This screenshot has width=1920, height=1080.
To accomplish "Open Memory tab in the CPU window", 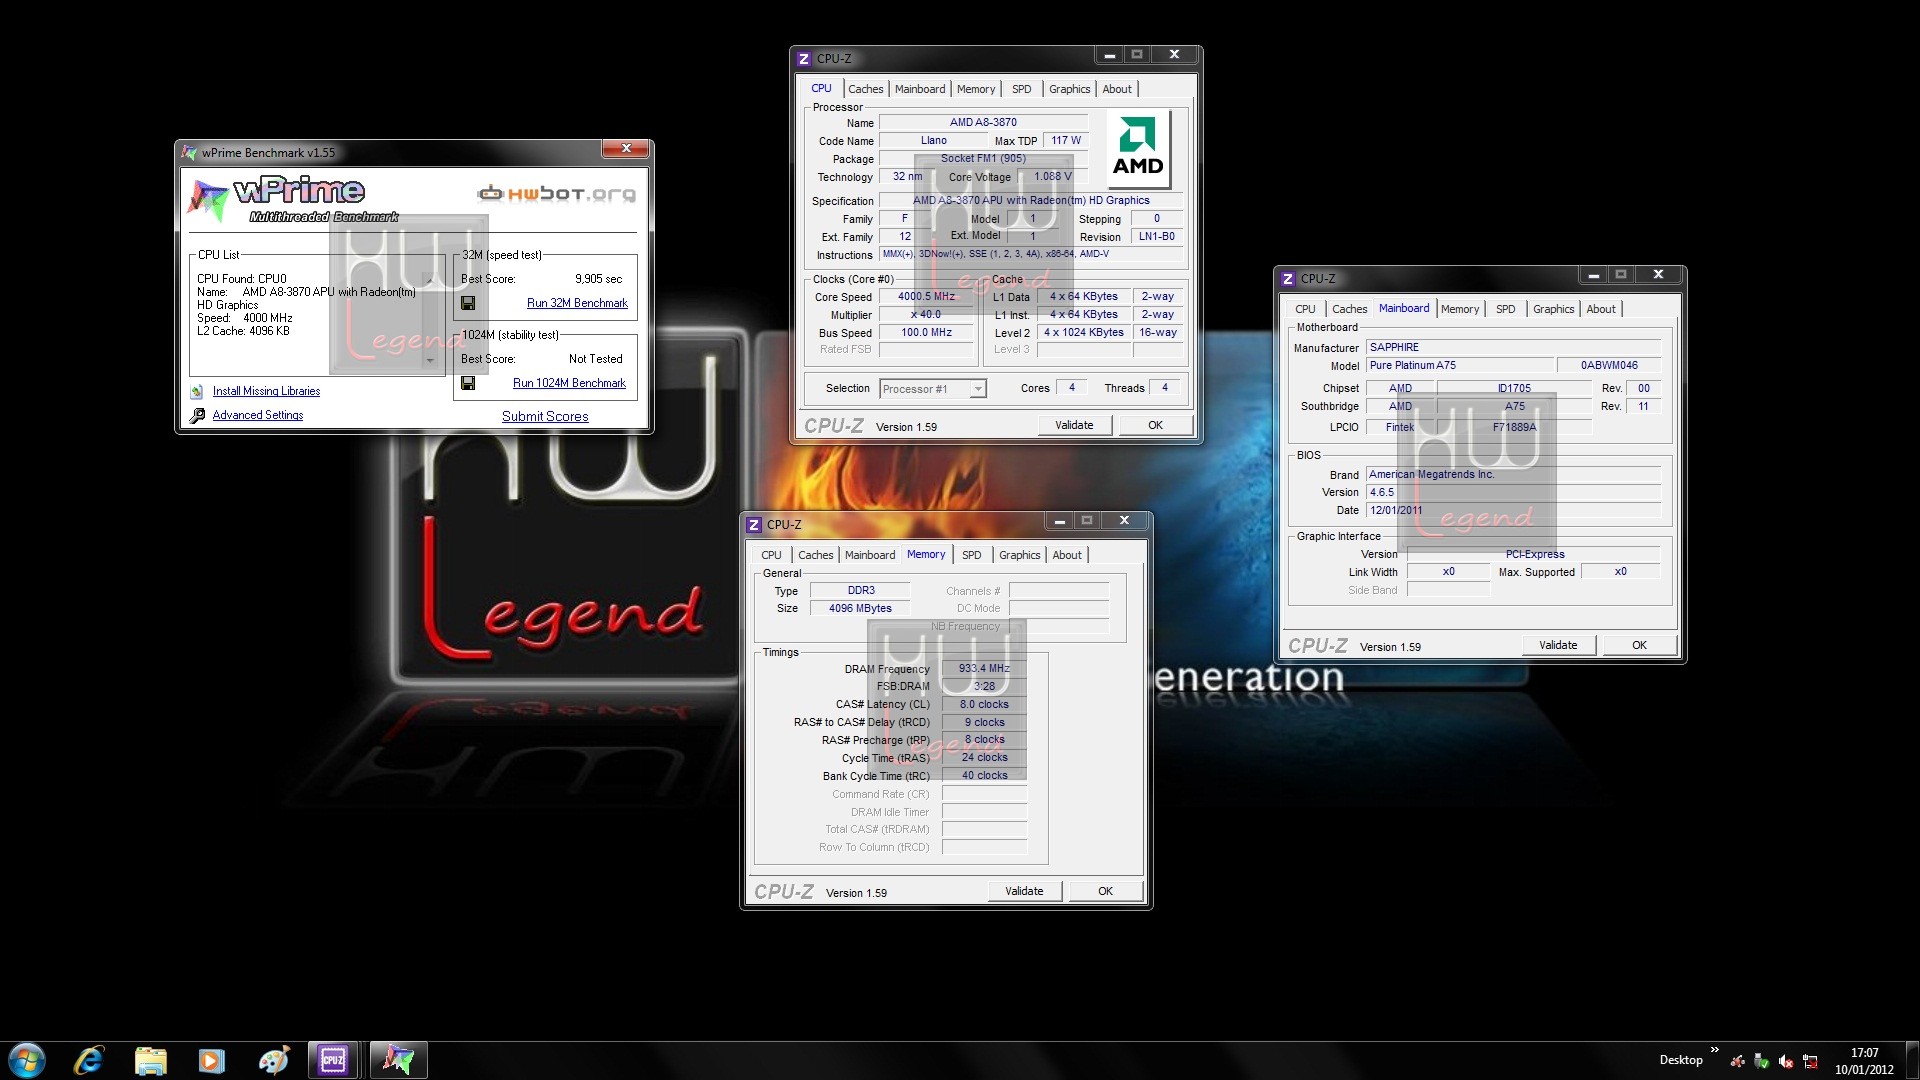I will [x=976, y=89].
